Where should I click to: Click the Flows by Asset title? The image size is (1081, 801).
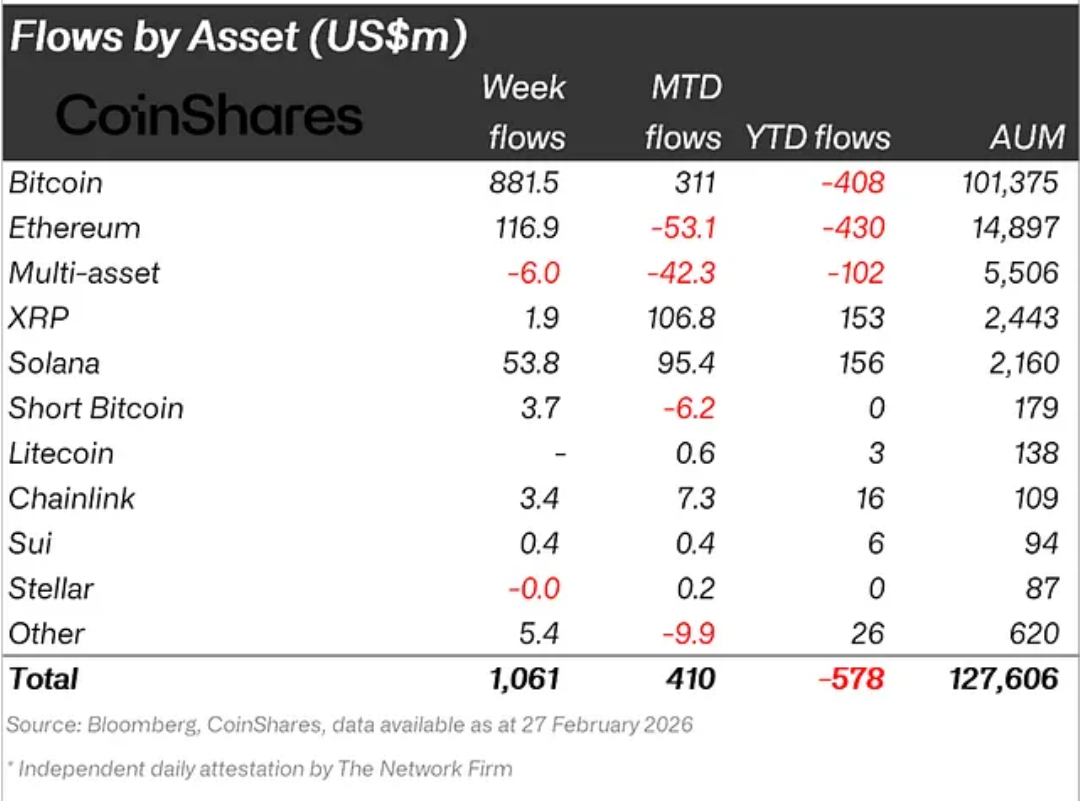point(238,37)
